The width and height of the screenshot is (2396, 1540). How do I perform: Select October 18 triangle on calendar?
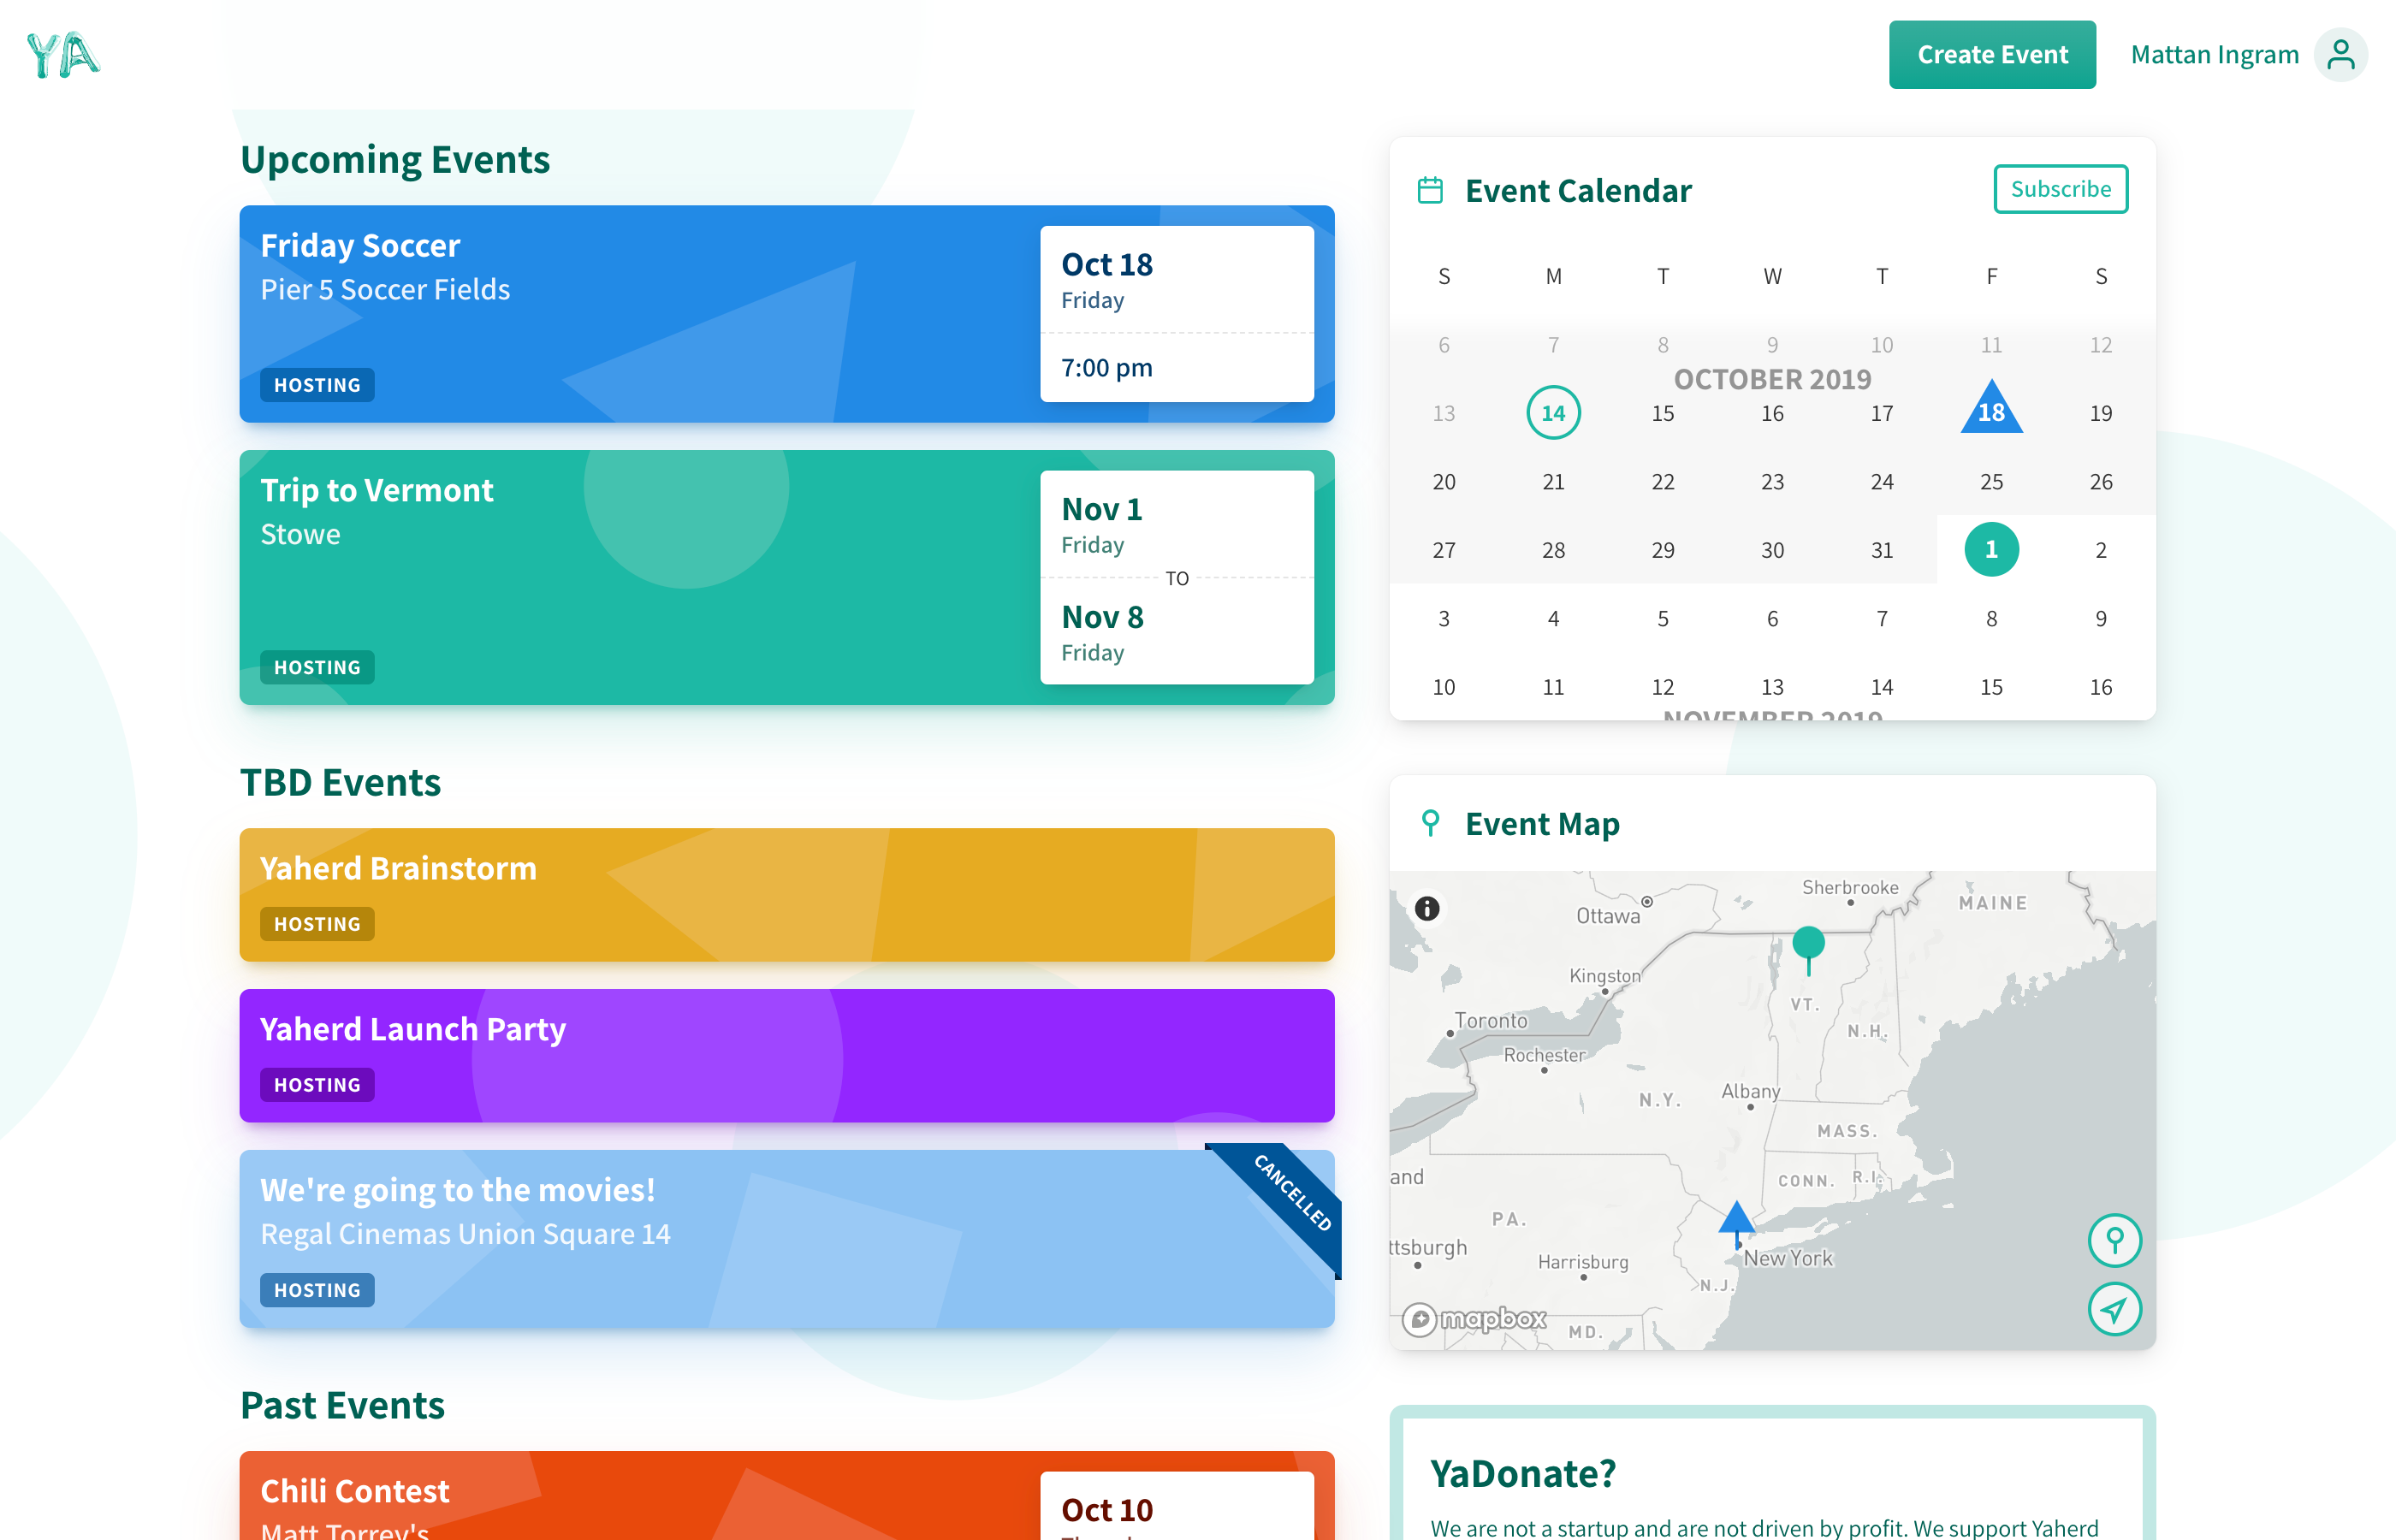click(1991, 411)
